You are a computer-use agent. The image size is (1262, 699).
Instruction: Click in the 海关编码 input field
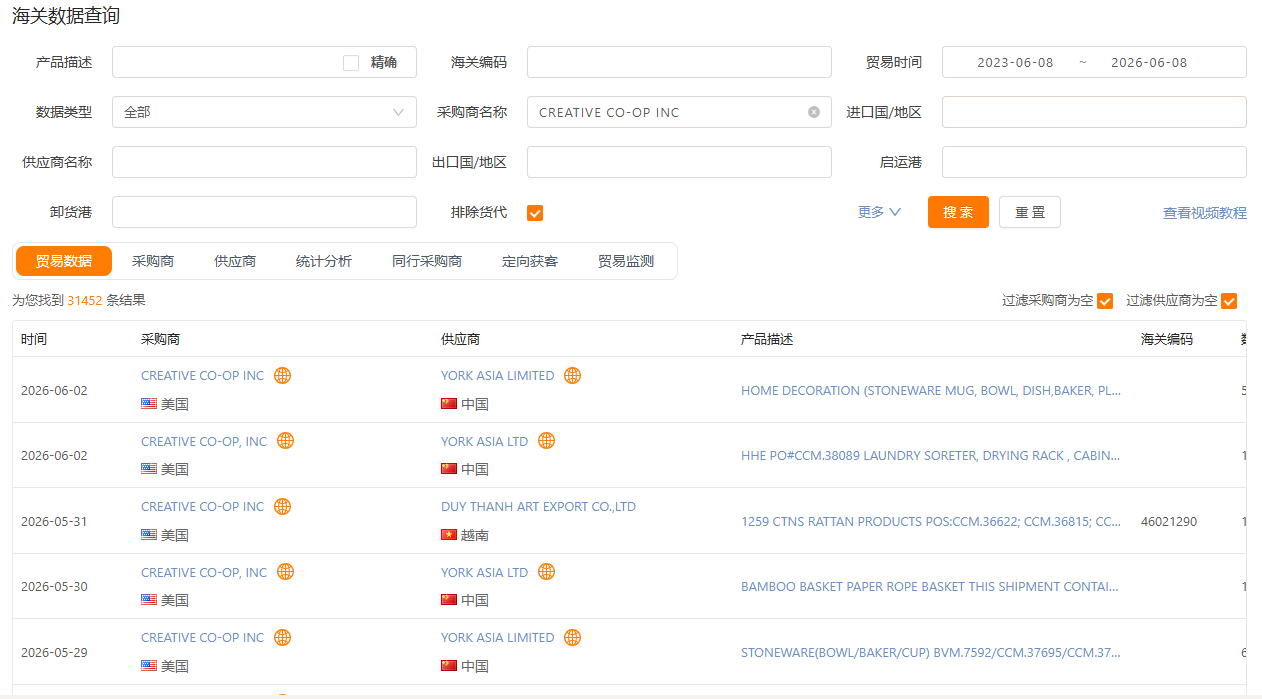tap(679, 62)
